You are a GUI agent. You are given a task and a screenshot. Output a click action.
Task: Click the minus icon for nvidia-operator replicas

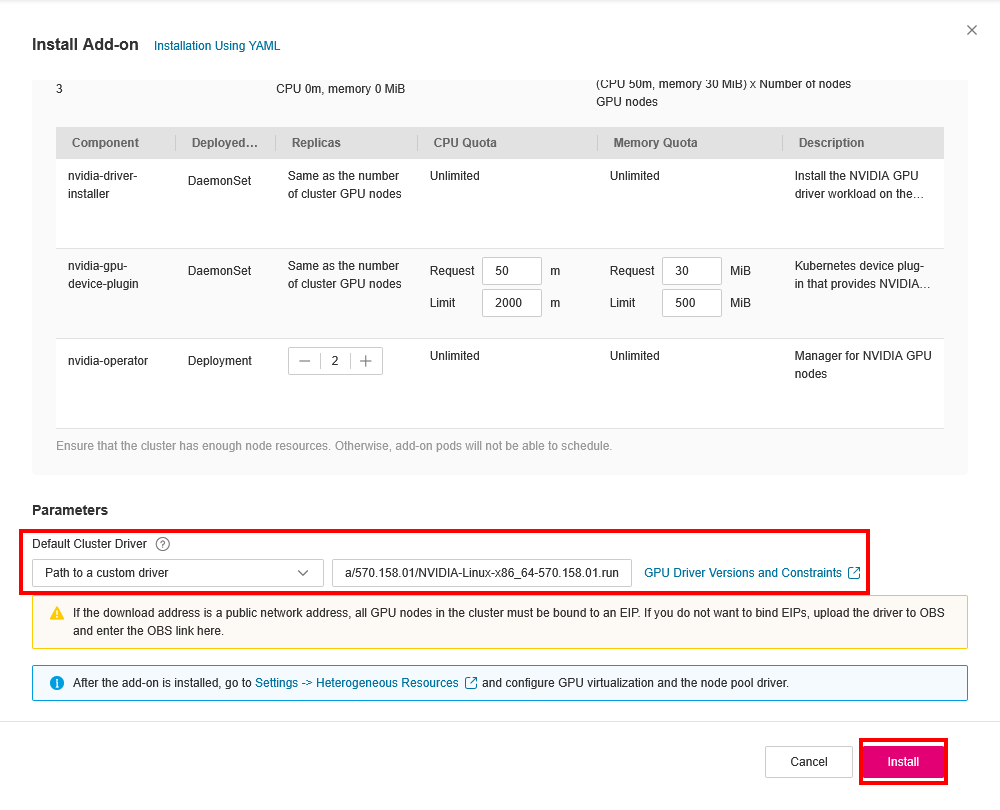click(x=304, y=361)
